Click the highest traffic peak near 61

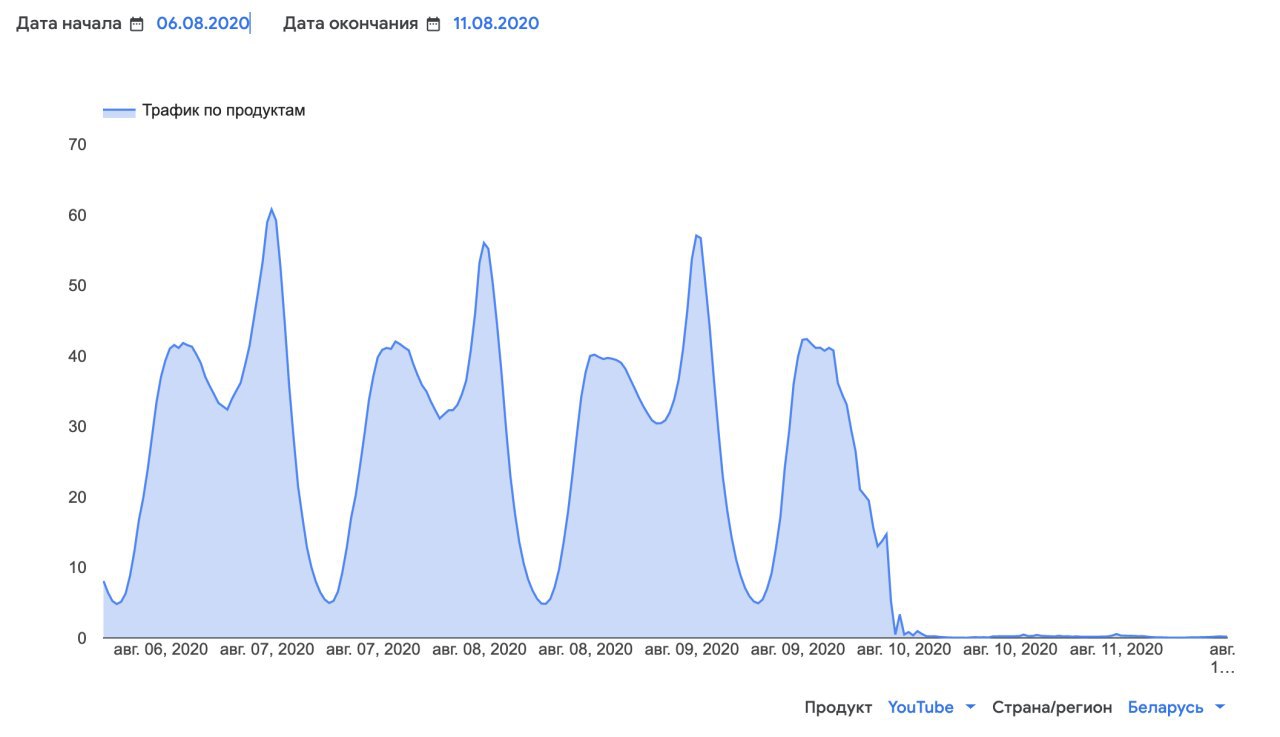(x=271, y=209)
